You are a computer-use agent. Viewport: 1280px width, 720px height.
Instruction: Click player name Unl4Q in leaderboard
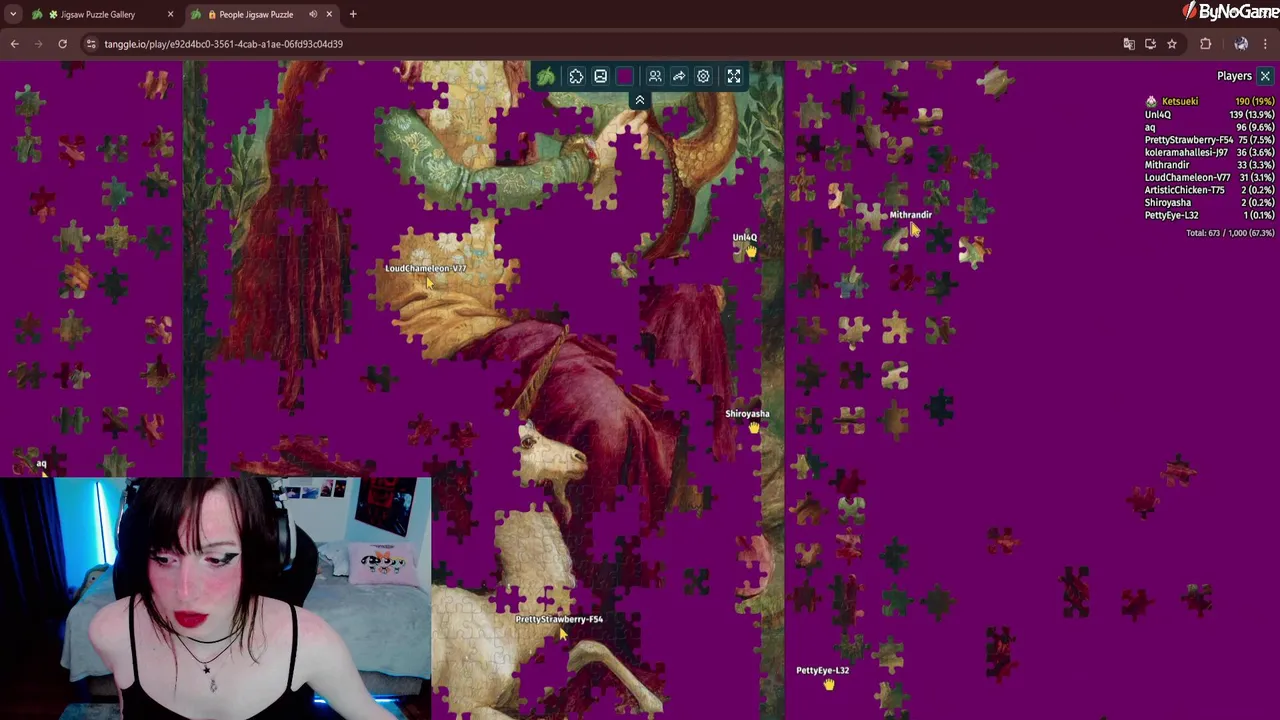point(1158,114)
